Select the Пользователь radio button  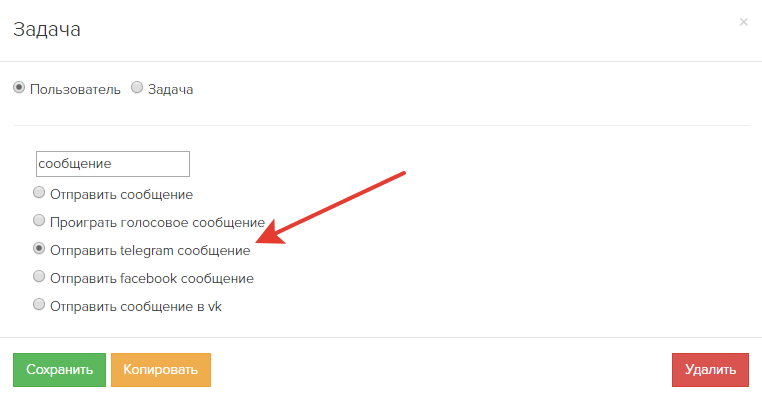pyautogui.click(x=19, y=88)
